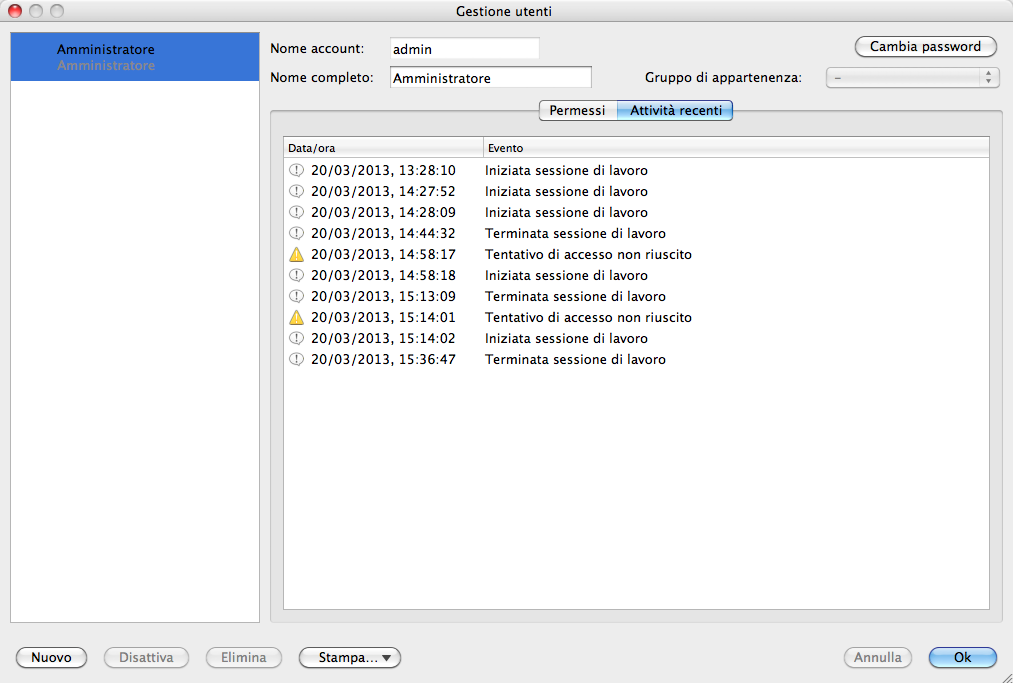Click info icon for 14:44:32 entry
This screenshot has width=1013, height=683.
click(x=296, y=234)
